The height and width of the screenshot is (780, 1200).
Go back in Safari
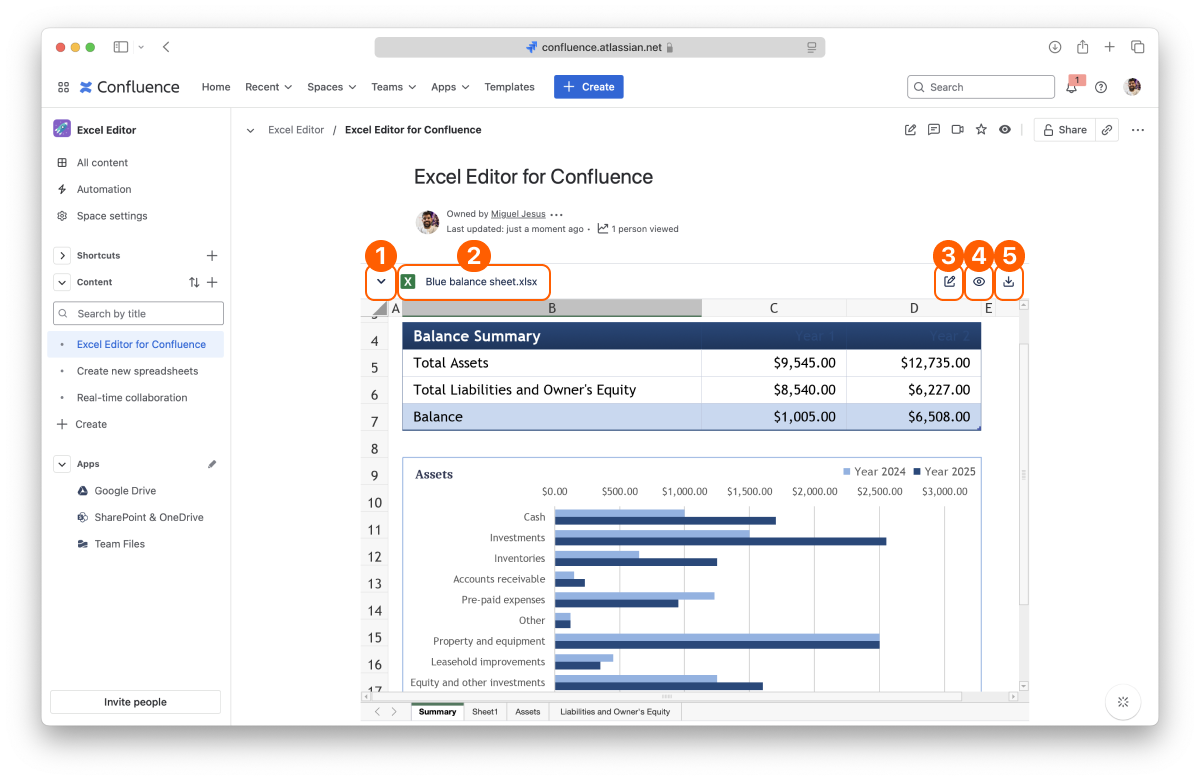pos(166,47)
